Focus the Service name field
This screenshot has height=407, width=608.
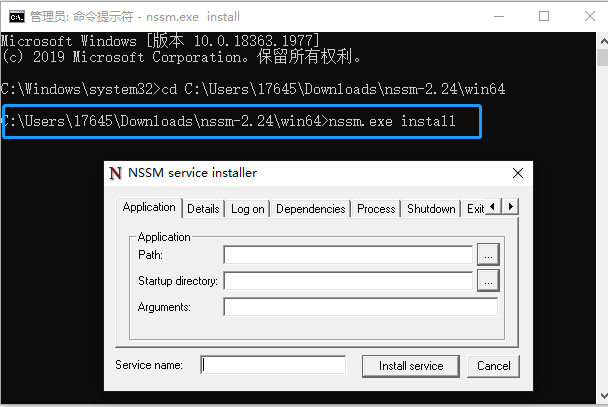273,365
